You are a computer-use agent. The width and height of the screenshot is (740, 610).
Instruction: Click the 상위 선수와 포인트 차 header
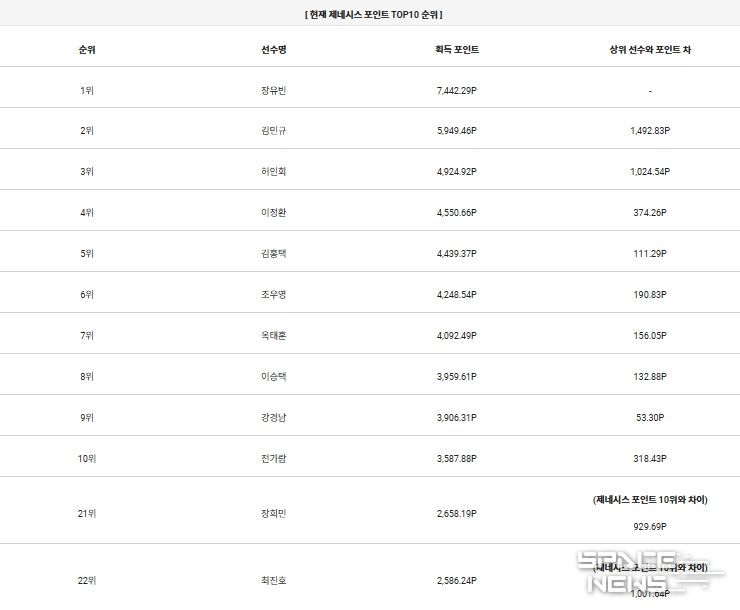pyautogui.click(x=650, y=50)
